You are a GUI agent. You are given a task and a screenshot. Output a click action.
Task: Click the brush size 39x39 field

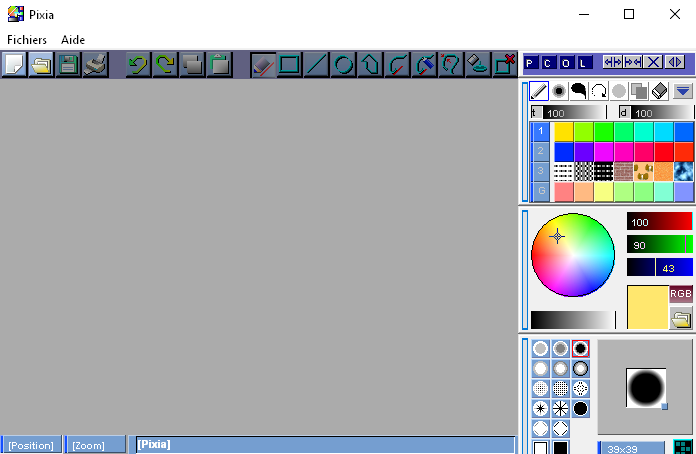629,447
